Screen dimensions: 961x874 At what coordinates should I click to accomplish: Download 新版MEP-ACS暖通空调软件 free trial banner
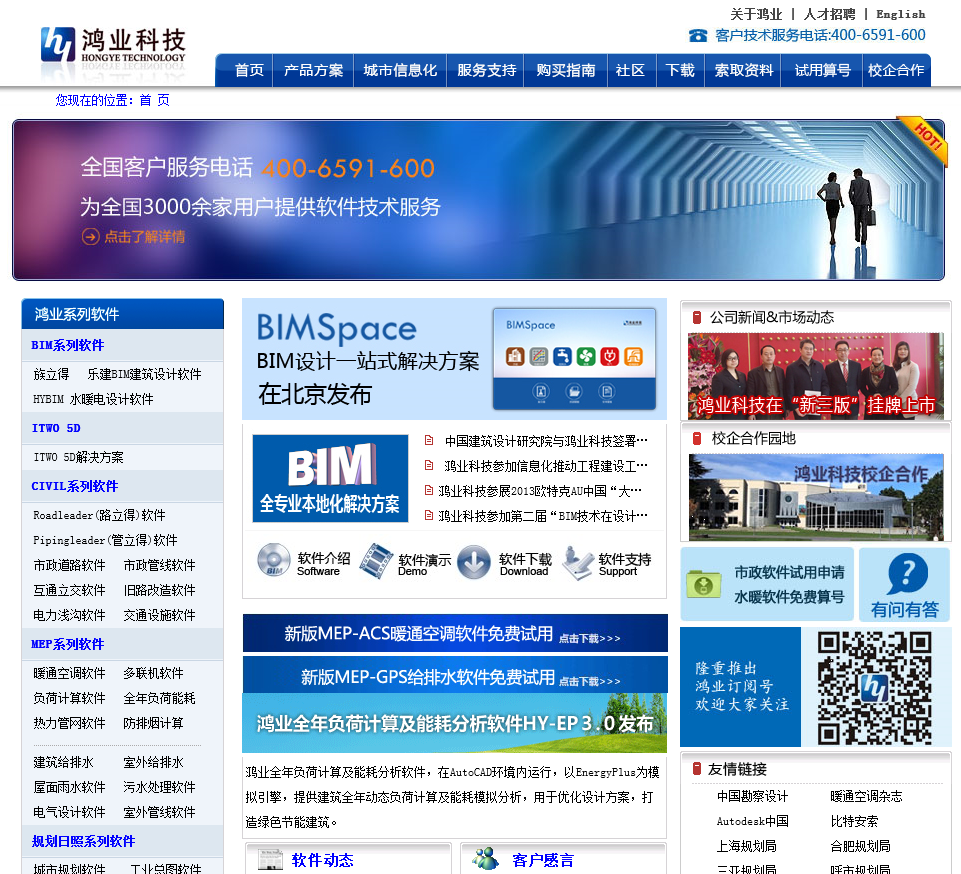tap(455, 633)
